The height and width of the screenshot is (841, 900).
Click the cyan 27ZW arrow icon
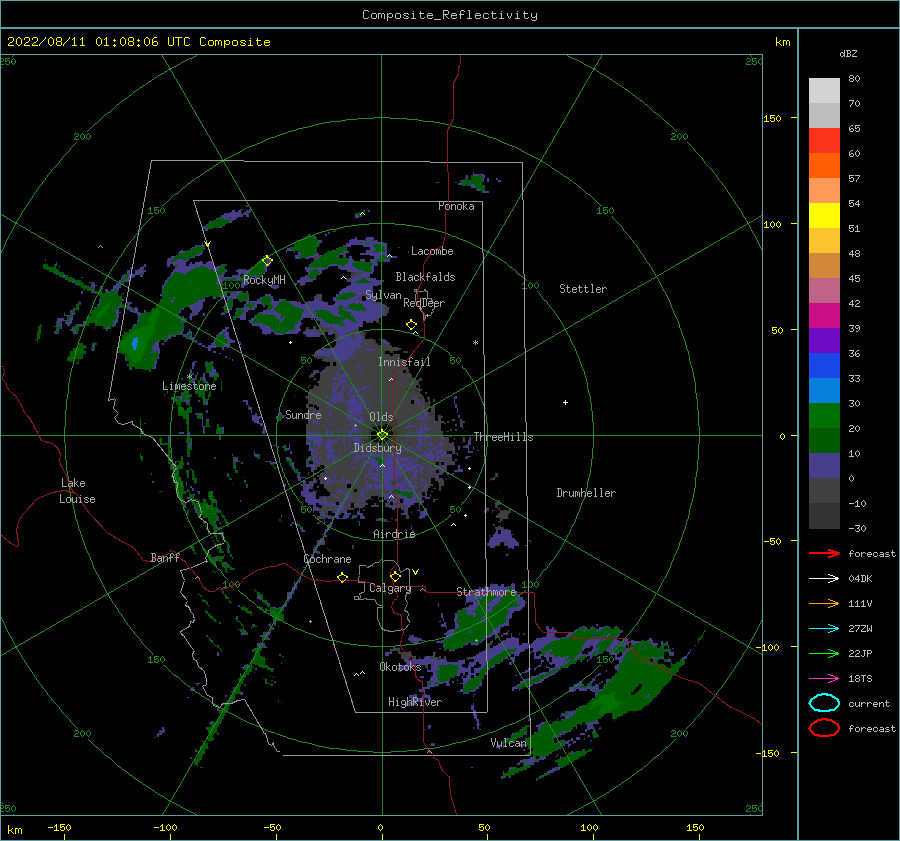[824, 629]
